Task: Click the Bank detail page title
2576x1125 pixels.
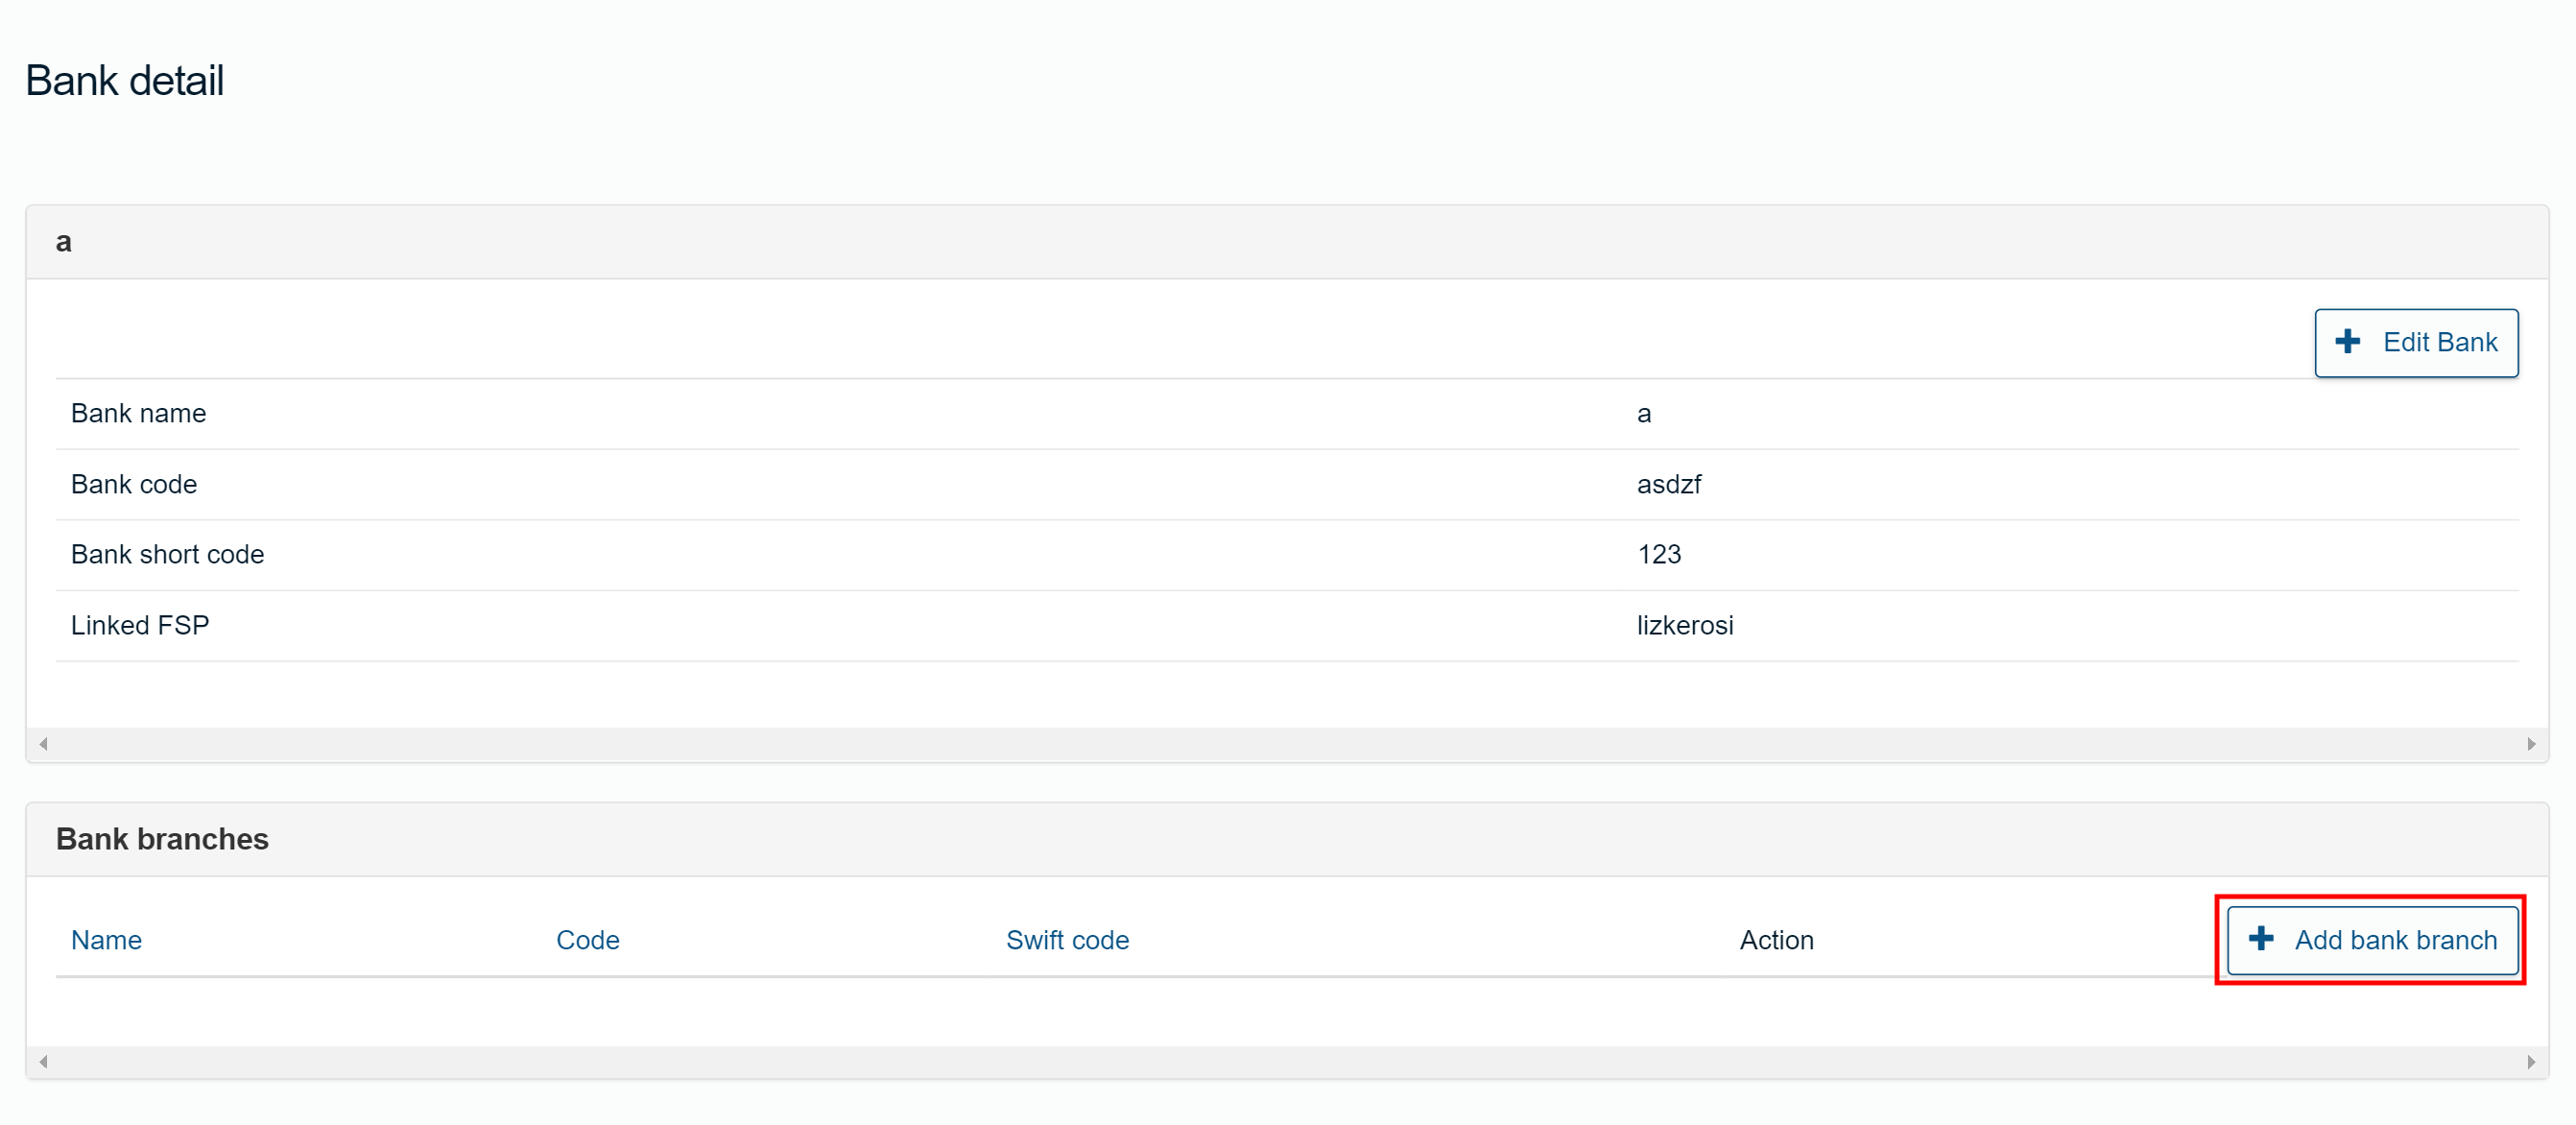Action: [124, 80]
